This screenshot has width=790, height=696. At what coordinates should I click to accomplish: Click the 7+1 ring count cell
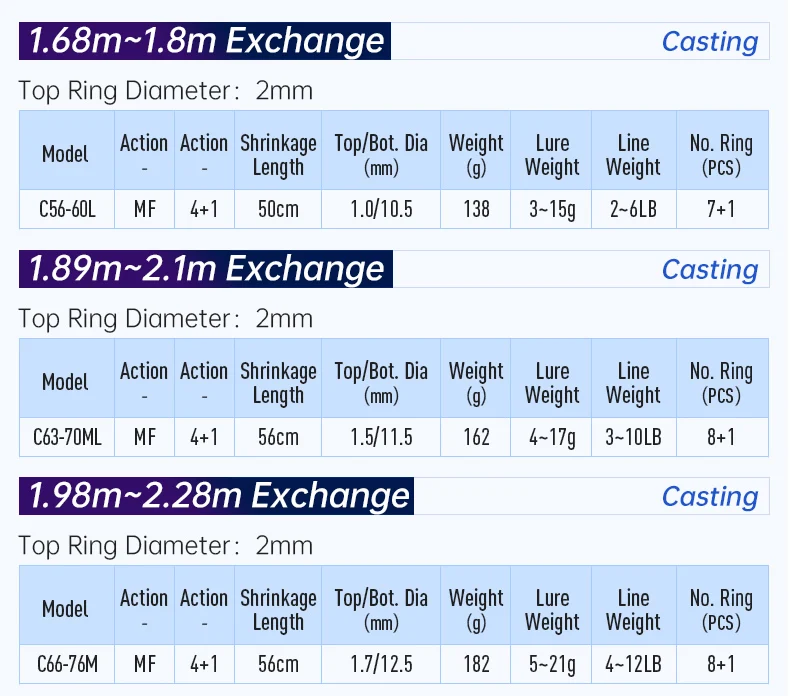tap(721, 209)
